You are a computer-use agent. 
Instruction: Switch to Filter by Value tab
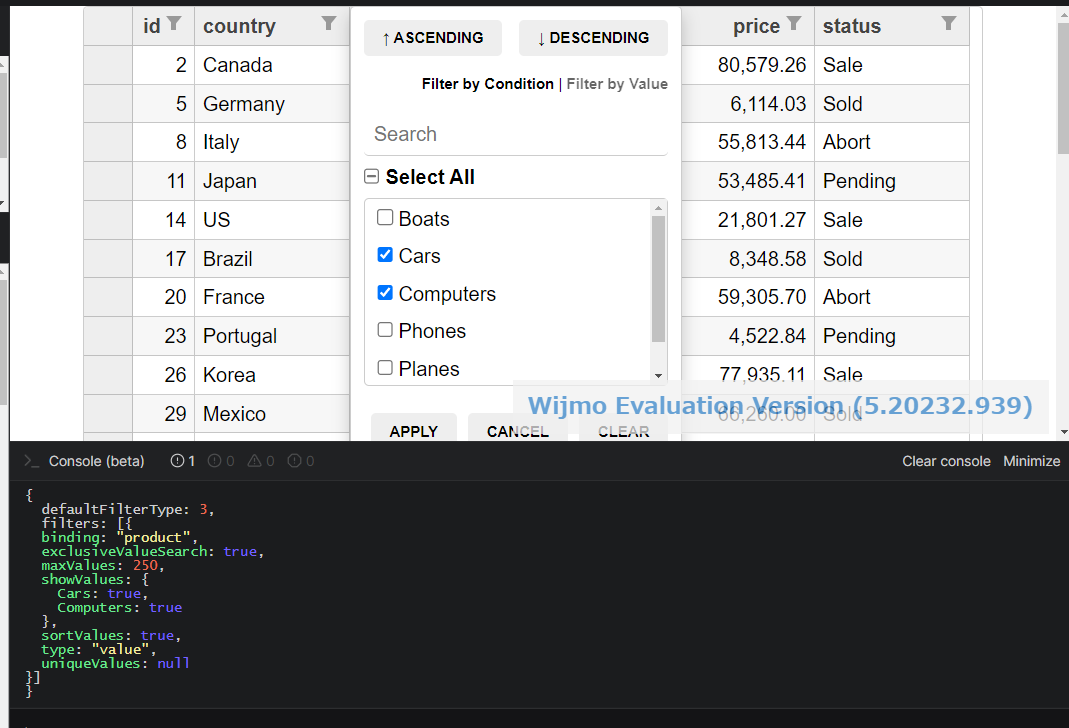(x=617, y=84)
